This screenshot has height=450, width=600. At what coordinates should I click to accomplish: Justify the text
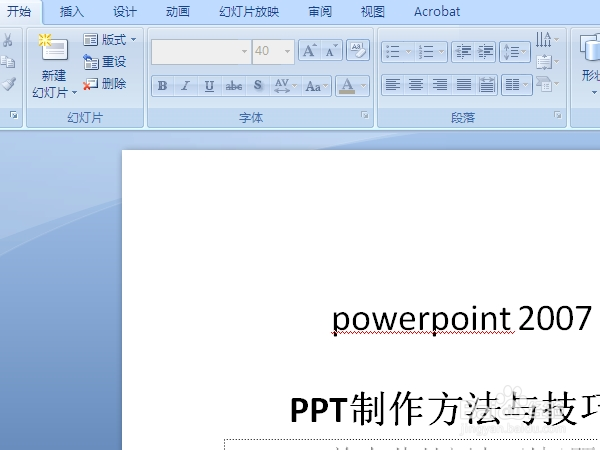(463, 85)
